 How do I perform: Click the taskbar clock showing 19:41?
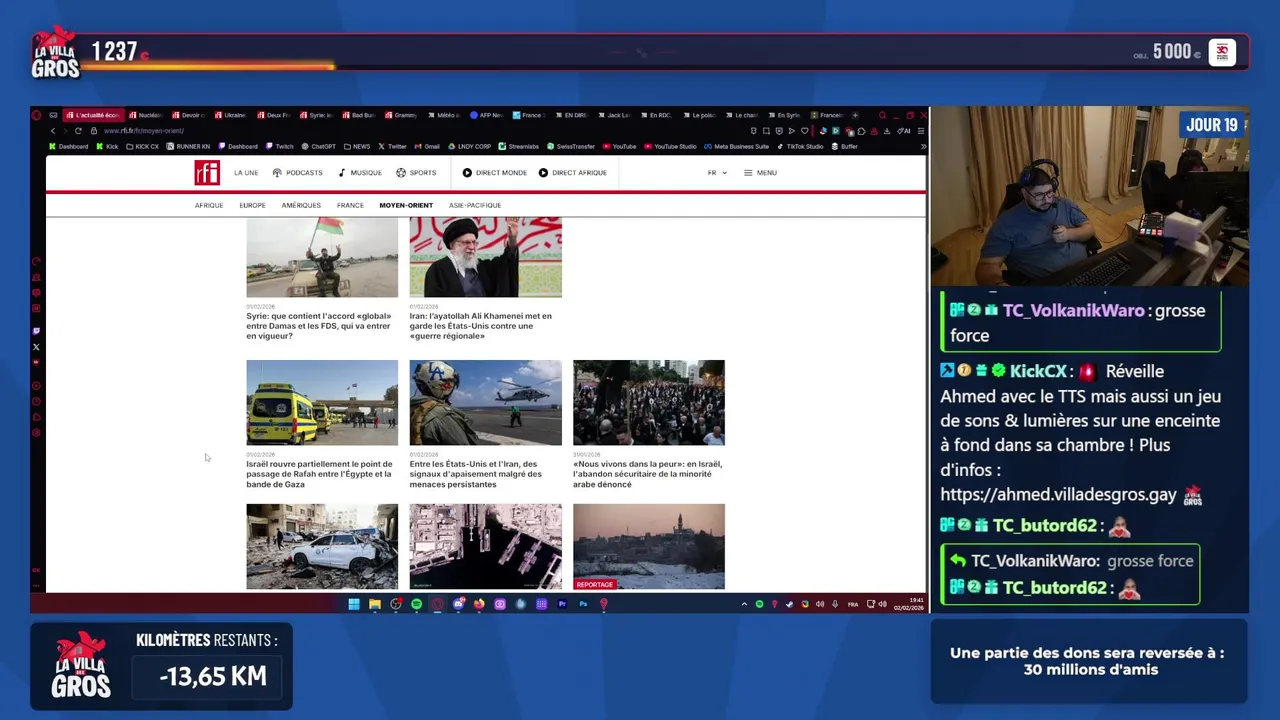909,604
